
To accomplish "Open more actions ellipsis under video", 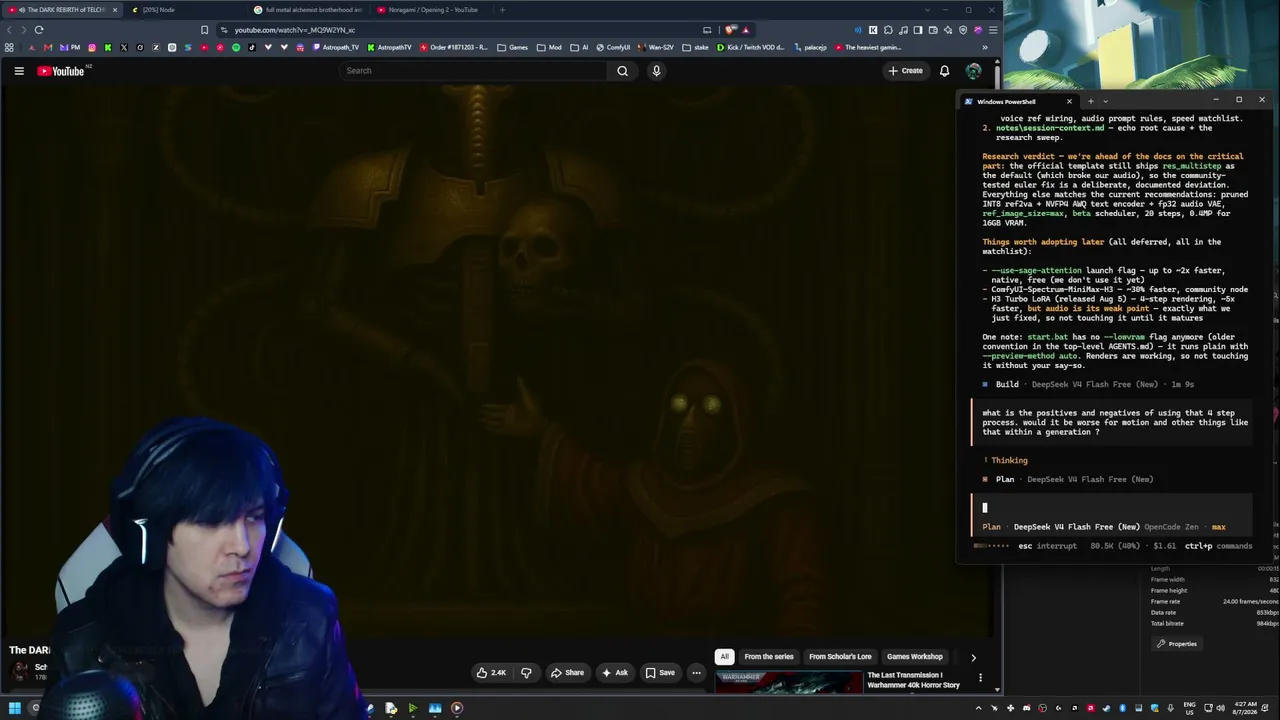I will [696, 673].
